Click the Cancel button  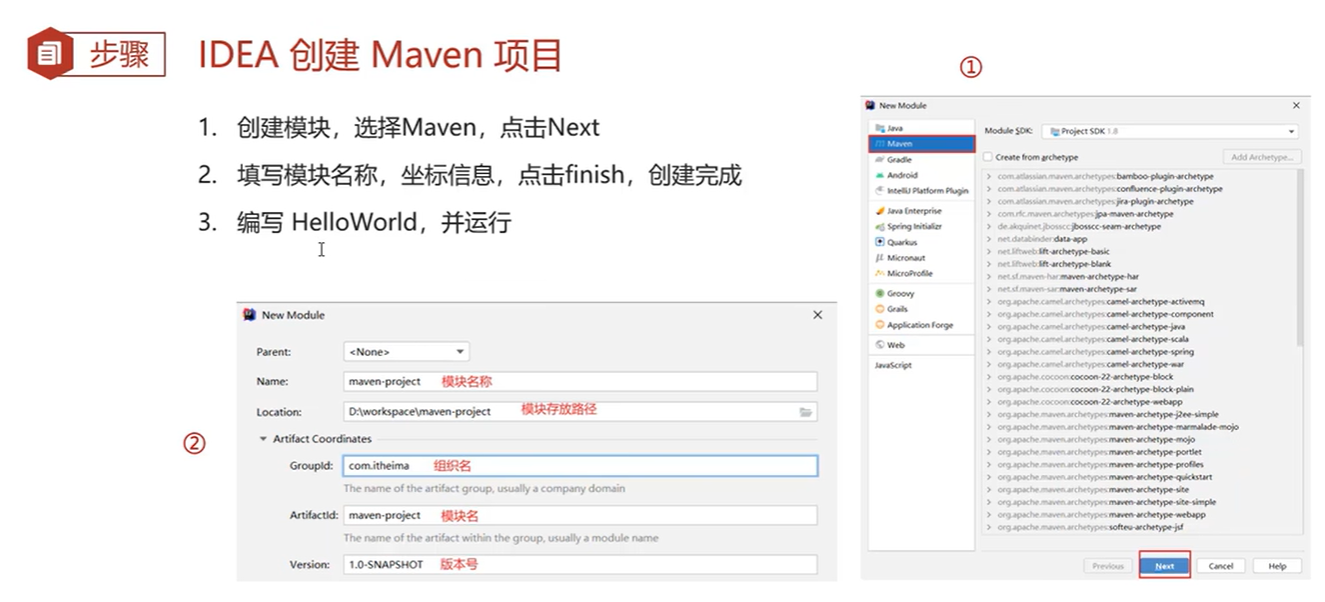tap(1221, 566)
